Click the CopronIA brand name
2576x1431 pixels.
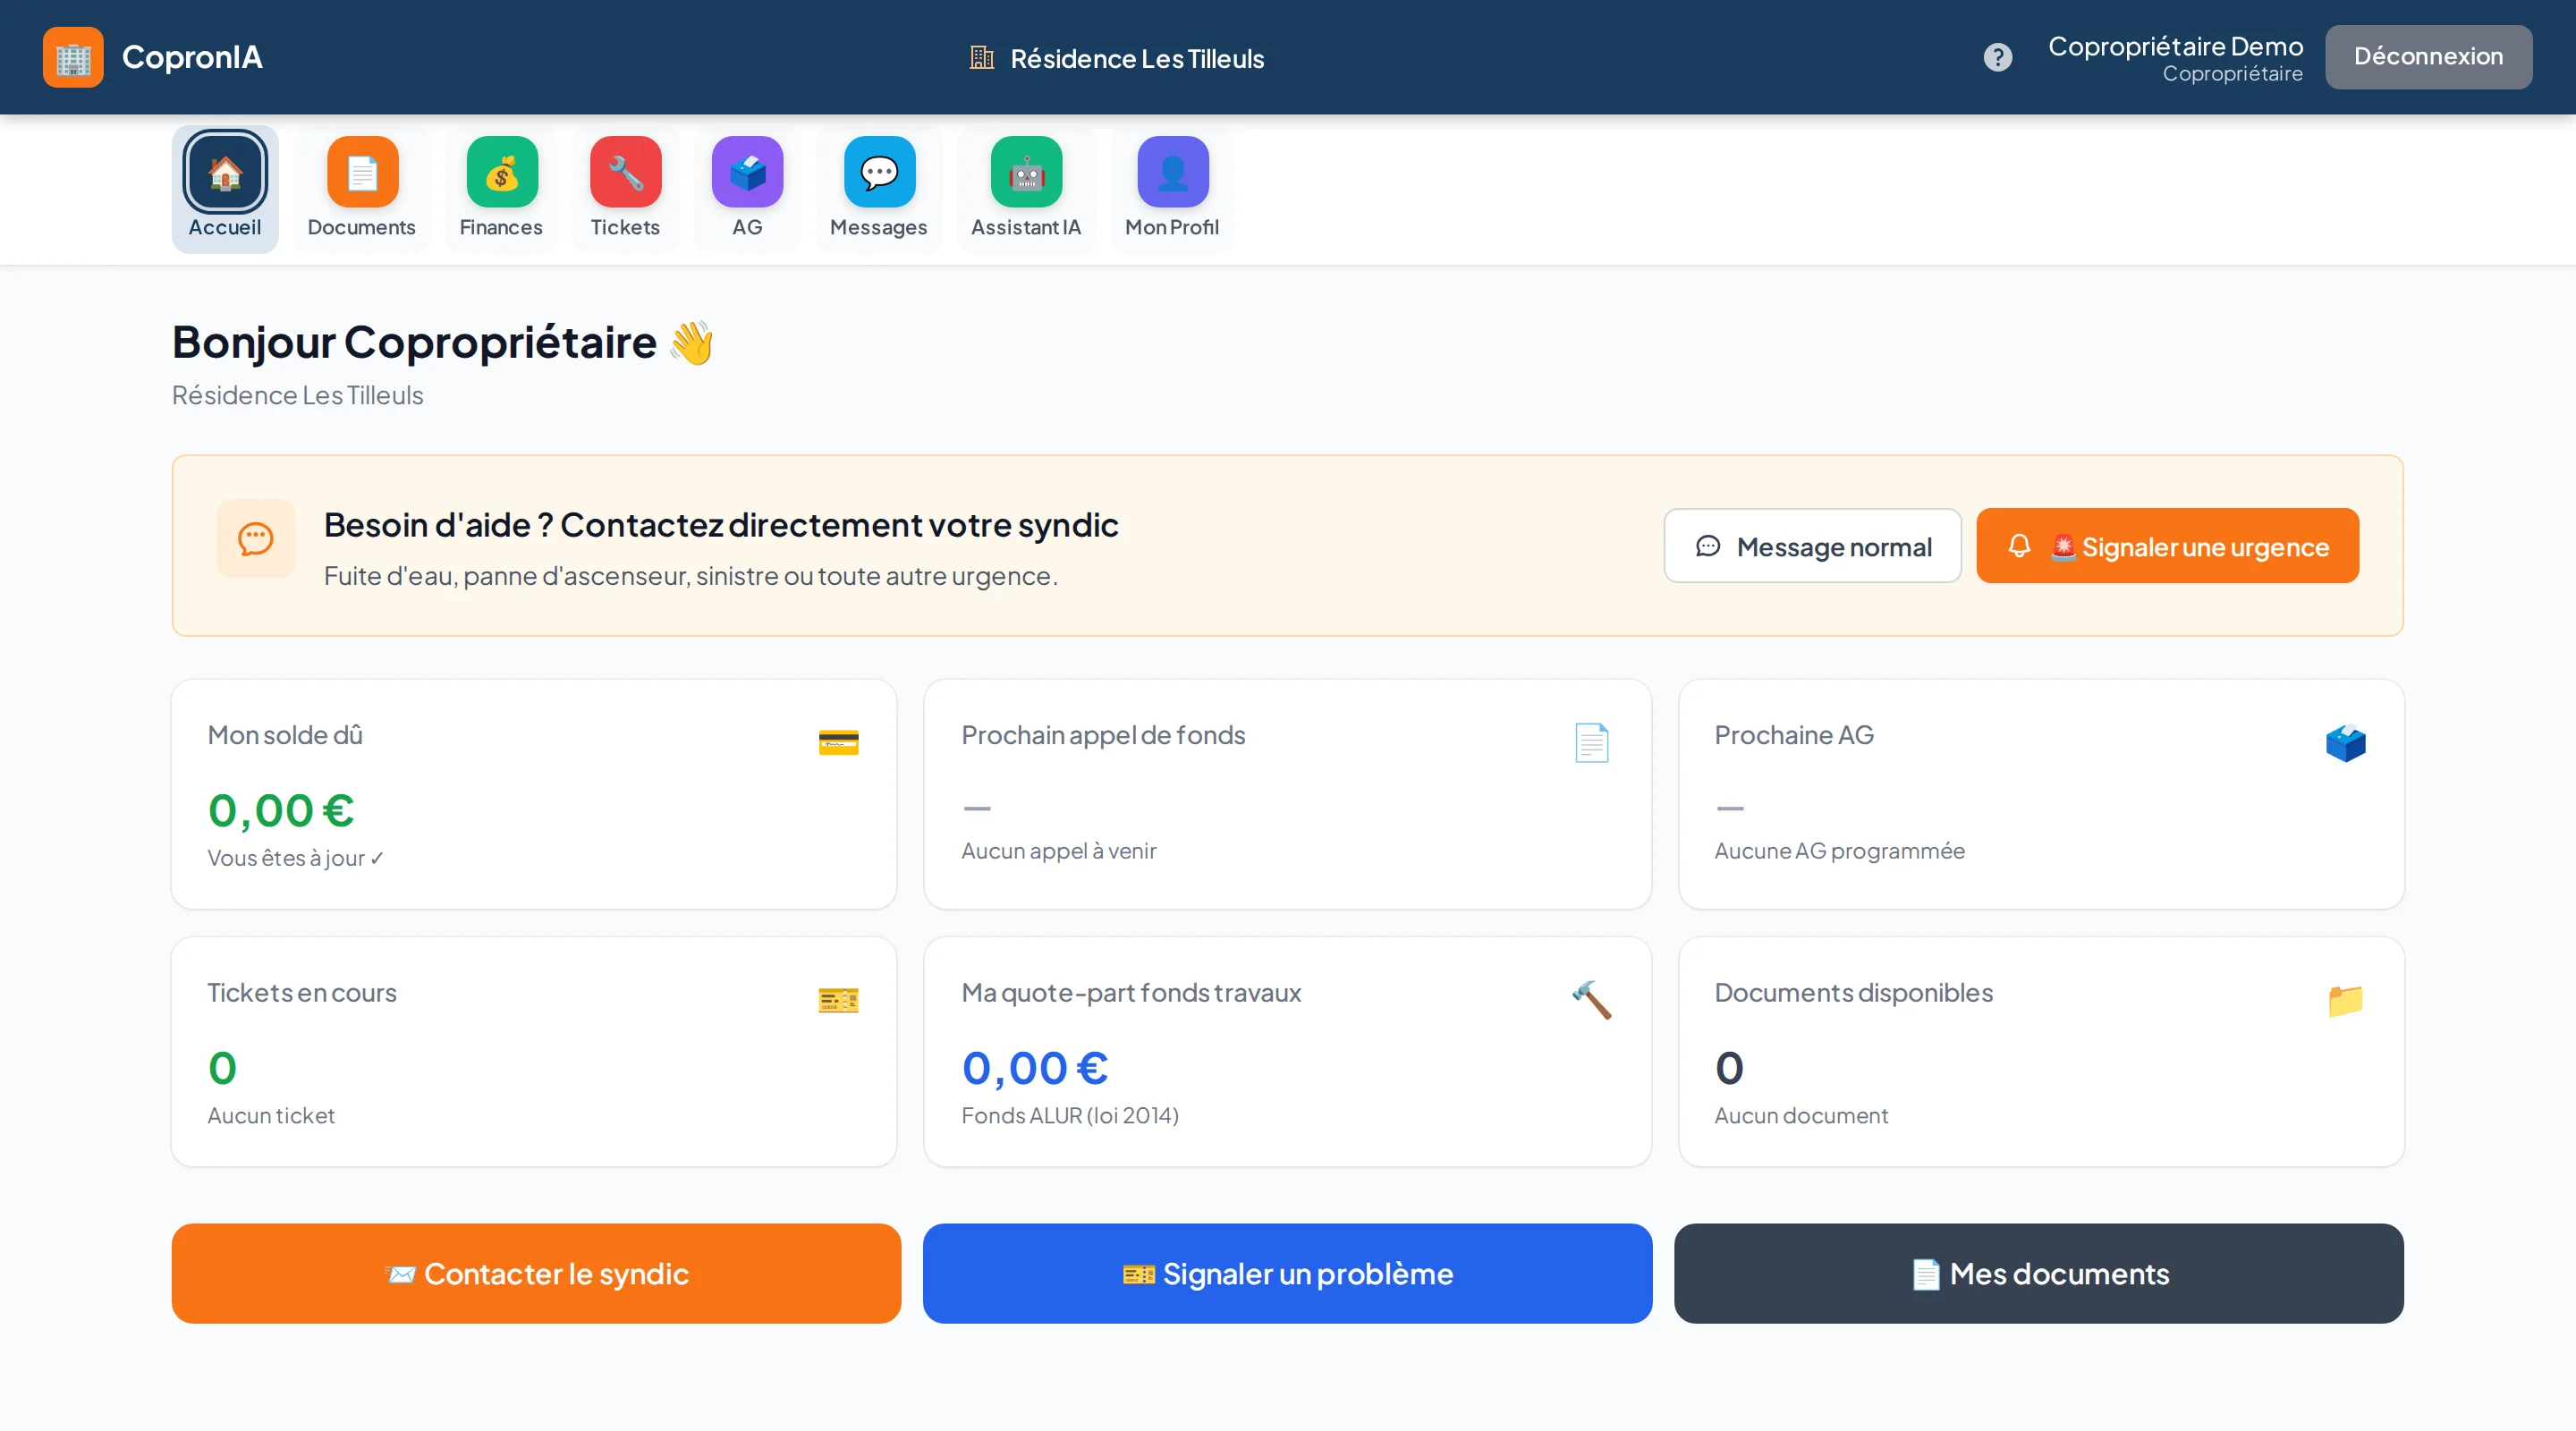[192, 57]
